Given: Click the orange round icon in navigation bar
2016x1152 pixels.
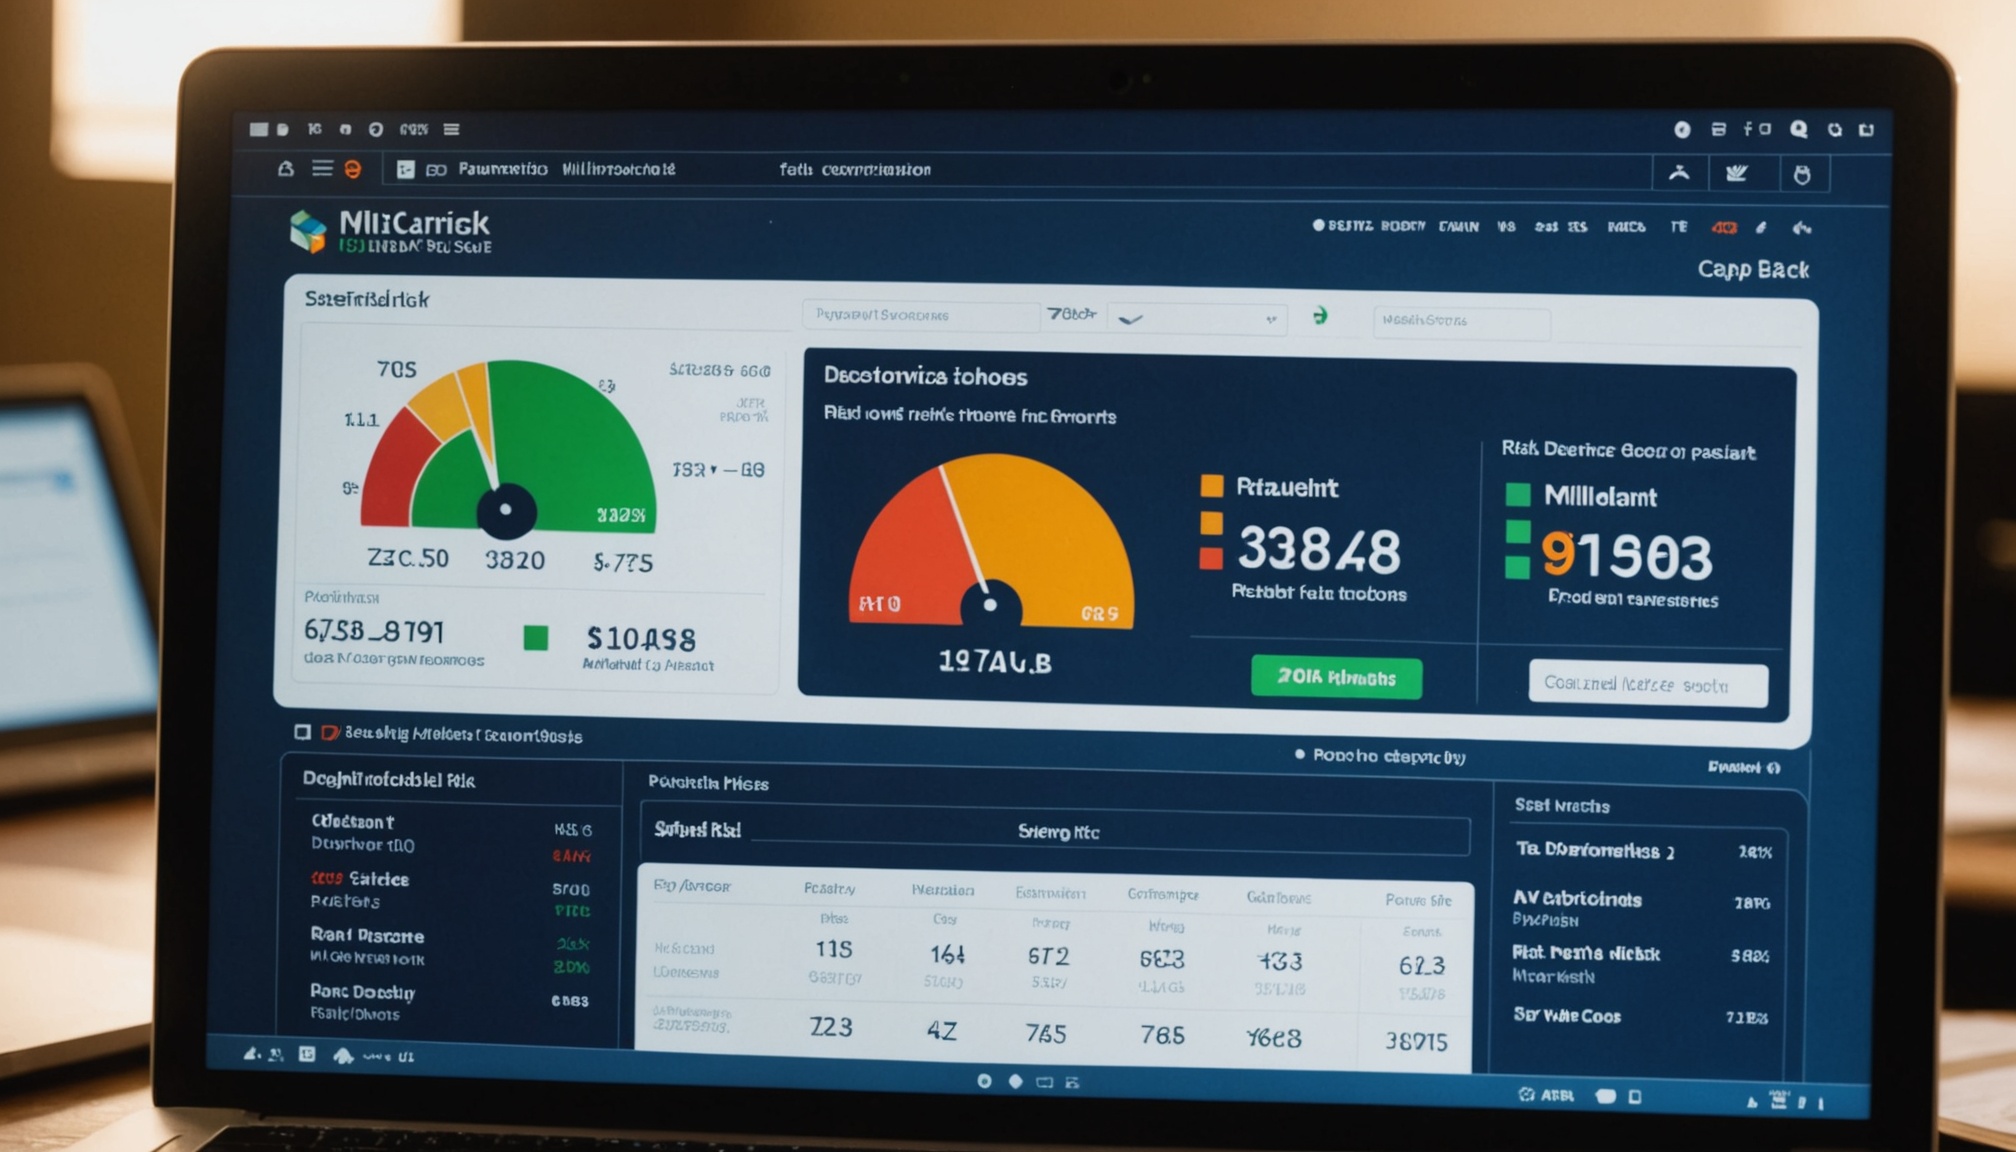Looking at the screenshot, I should [353, 169].
